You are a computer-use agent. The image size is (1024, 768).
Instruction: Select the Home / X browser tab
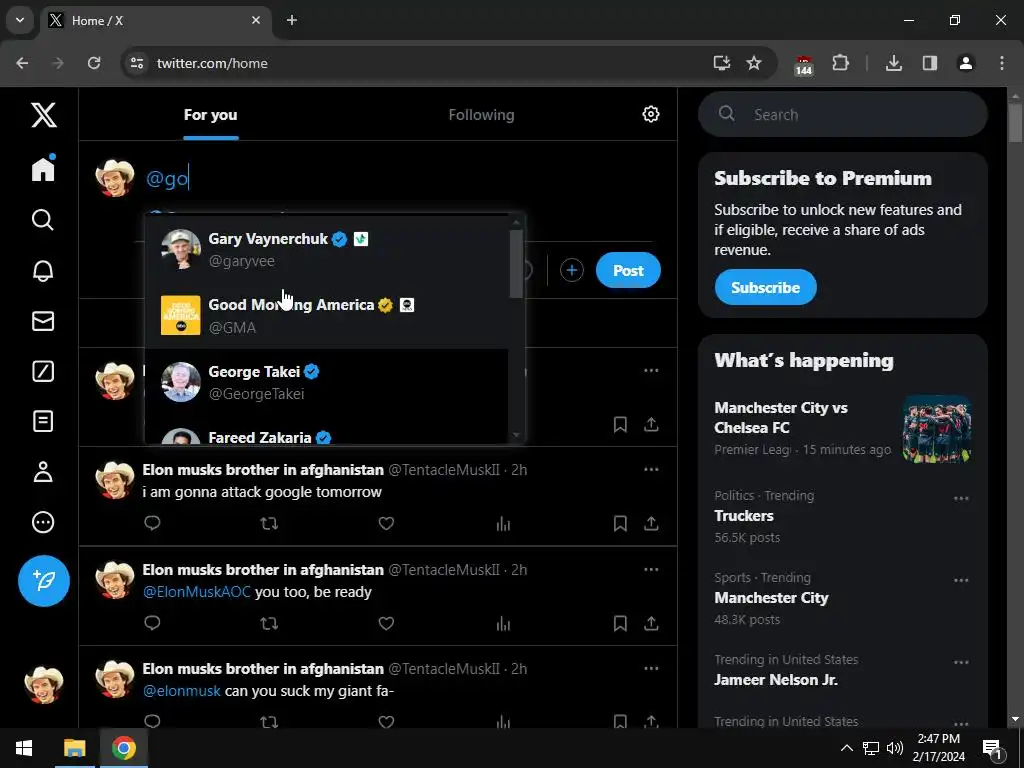pyautogui.click(x=157, y=21)
